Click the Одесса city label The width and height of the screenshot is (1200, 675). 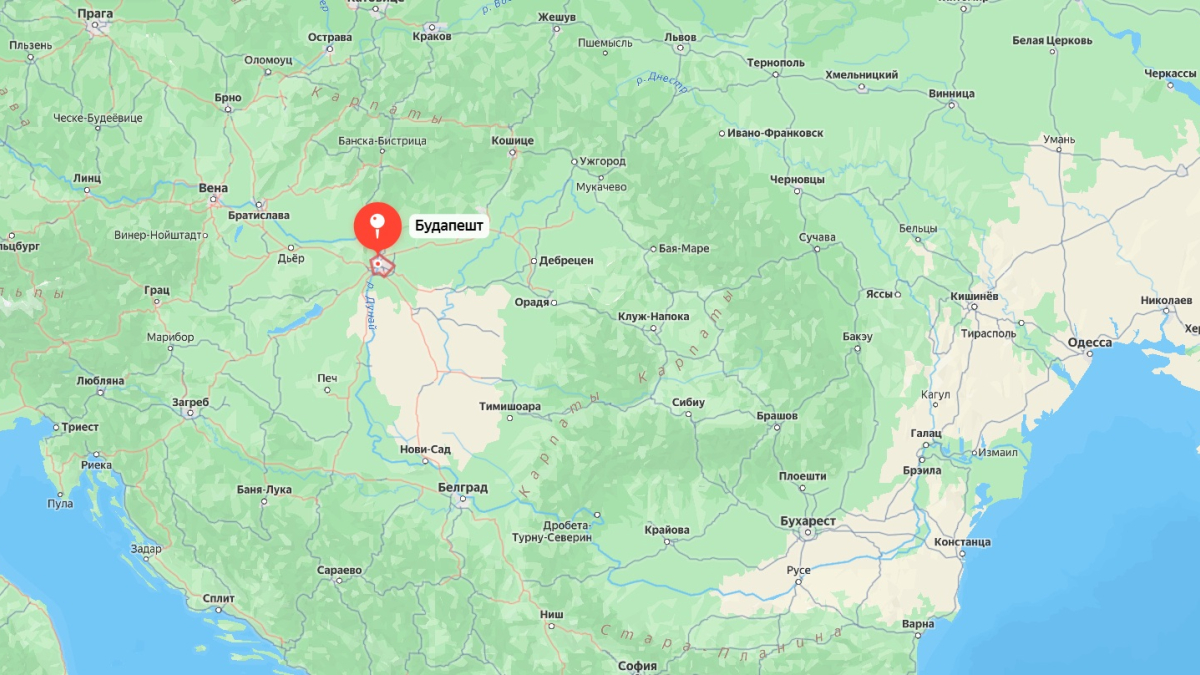(1090, 342)
